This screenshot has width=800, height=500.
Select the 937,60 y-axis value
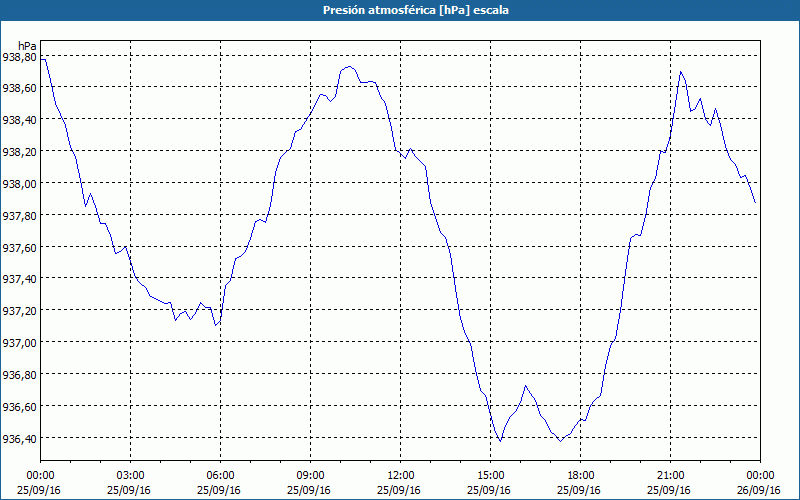point(19,247)
